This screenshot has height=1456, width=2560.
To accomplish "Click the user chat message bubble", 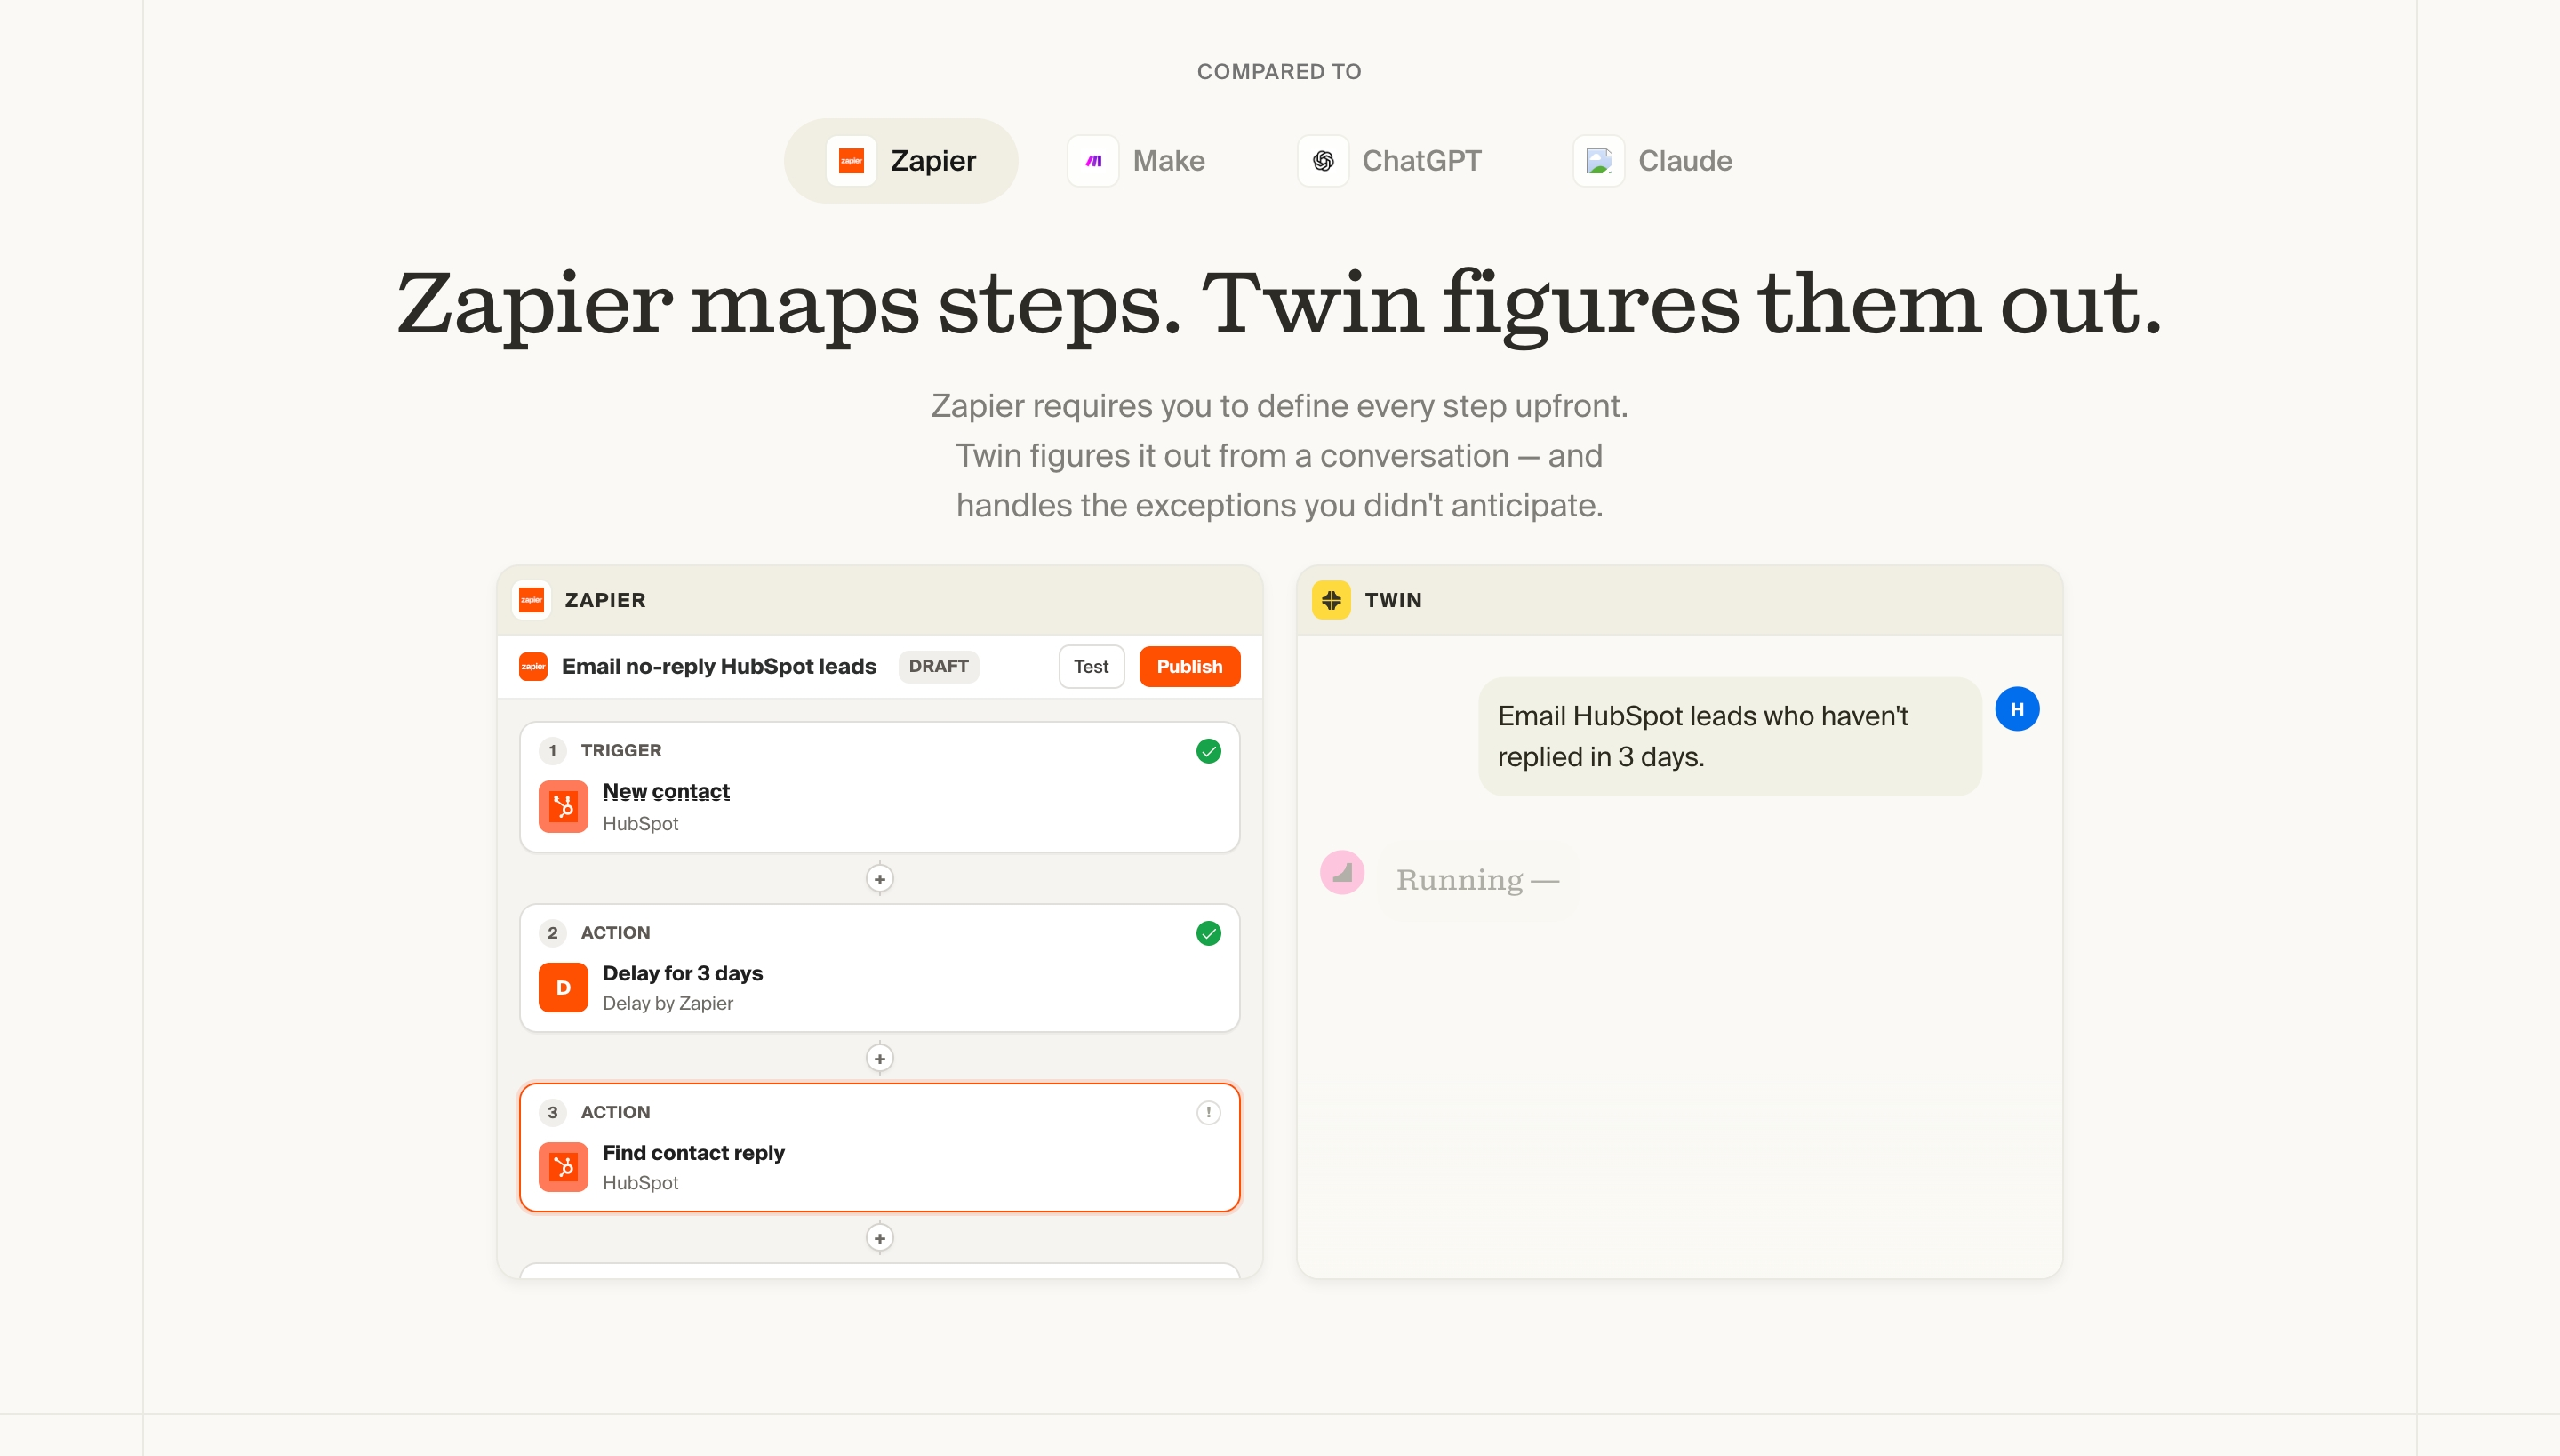I will (x=1729, y=736).
